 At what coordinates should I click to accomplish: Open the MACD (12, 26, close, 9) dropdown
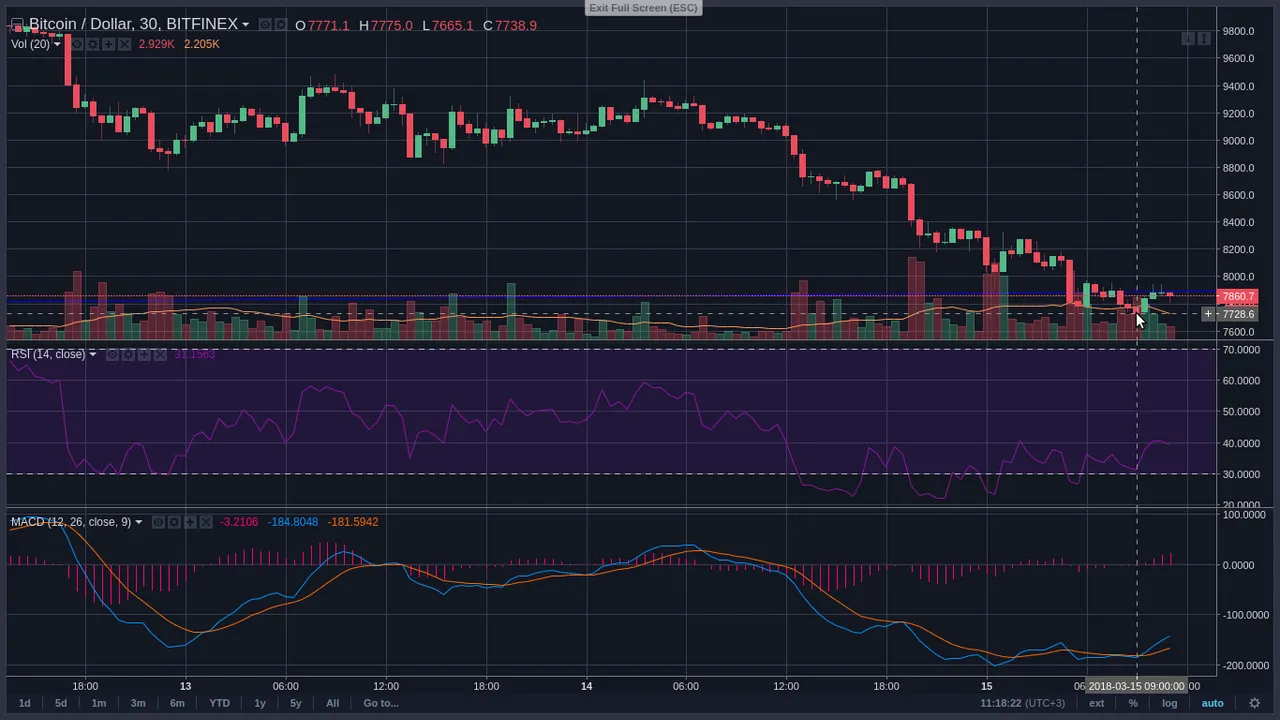point(139,522)
